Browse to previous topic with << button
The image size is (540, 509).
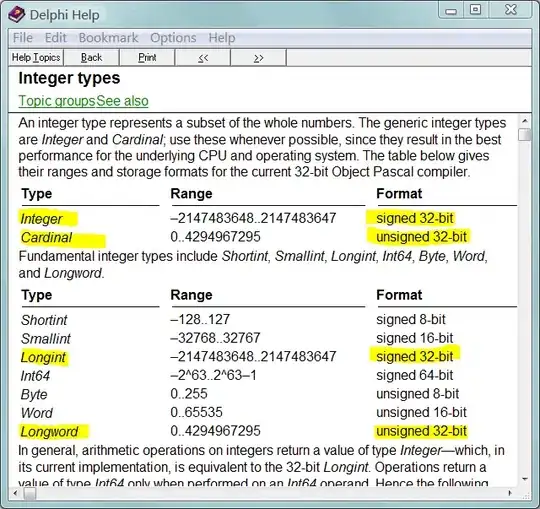[203, 57]
